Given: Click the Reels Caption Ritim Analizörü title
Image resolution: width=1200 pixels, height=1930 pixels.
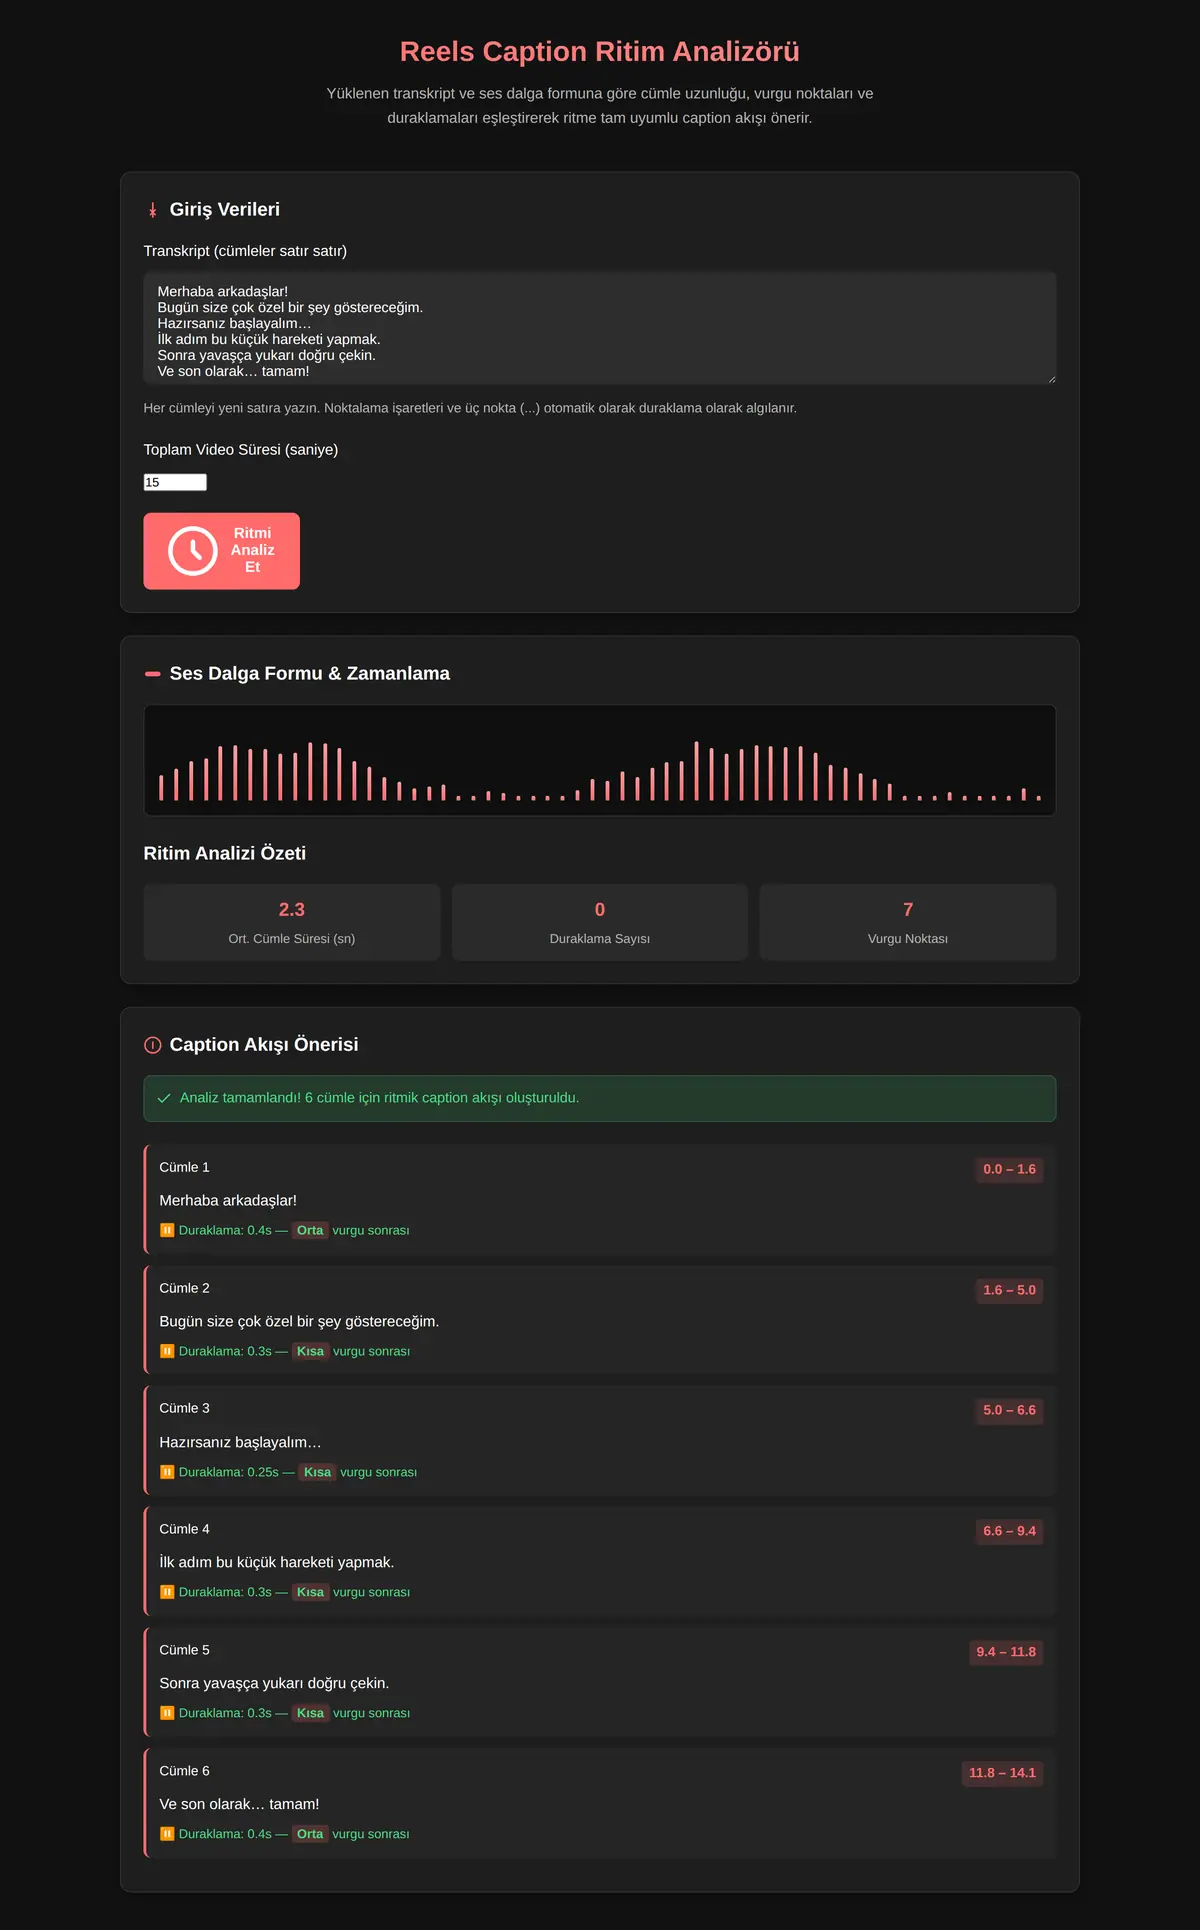Looking at the screenshot, I should click(x=600, y=52).
